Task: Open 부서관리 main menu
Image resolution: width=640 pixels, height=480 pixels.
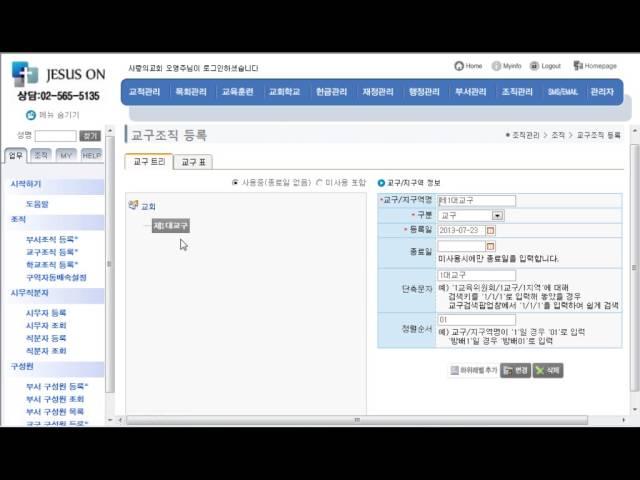Action: [471, 92]
